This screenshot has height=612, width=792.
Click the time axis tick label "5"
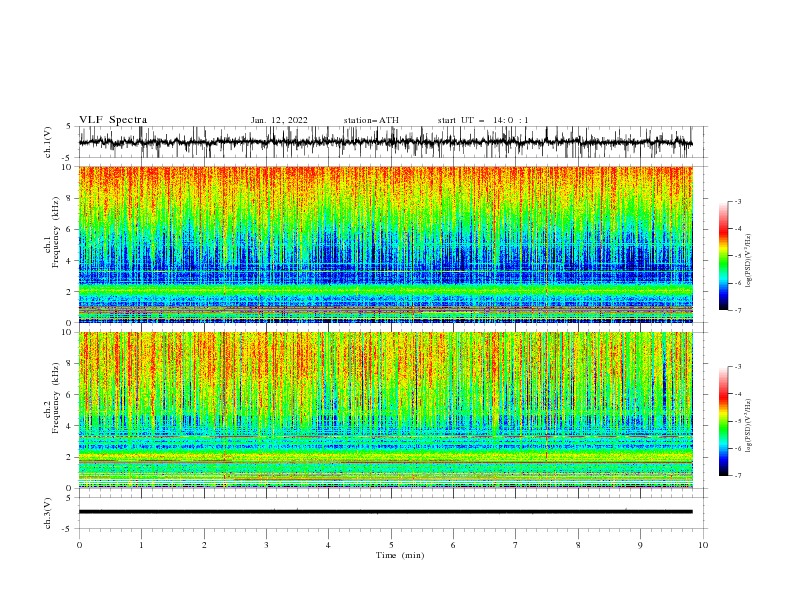[x=391, y=545]
